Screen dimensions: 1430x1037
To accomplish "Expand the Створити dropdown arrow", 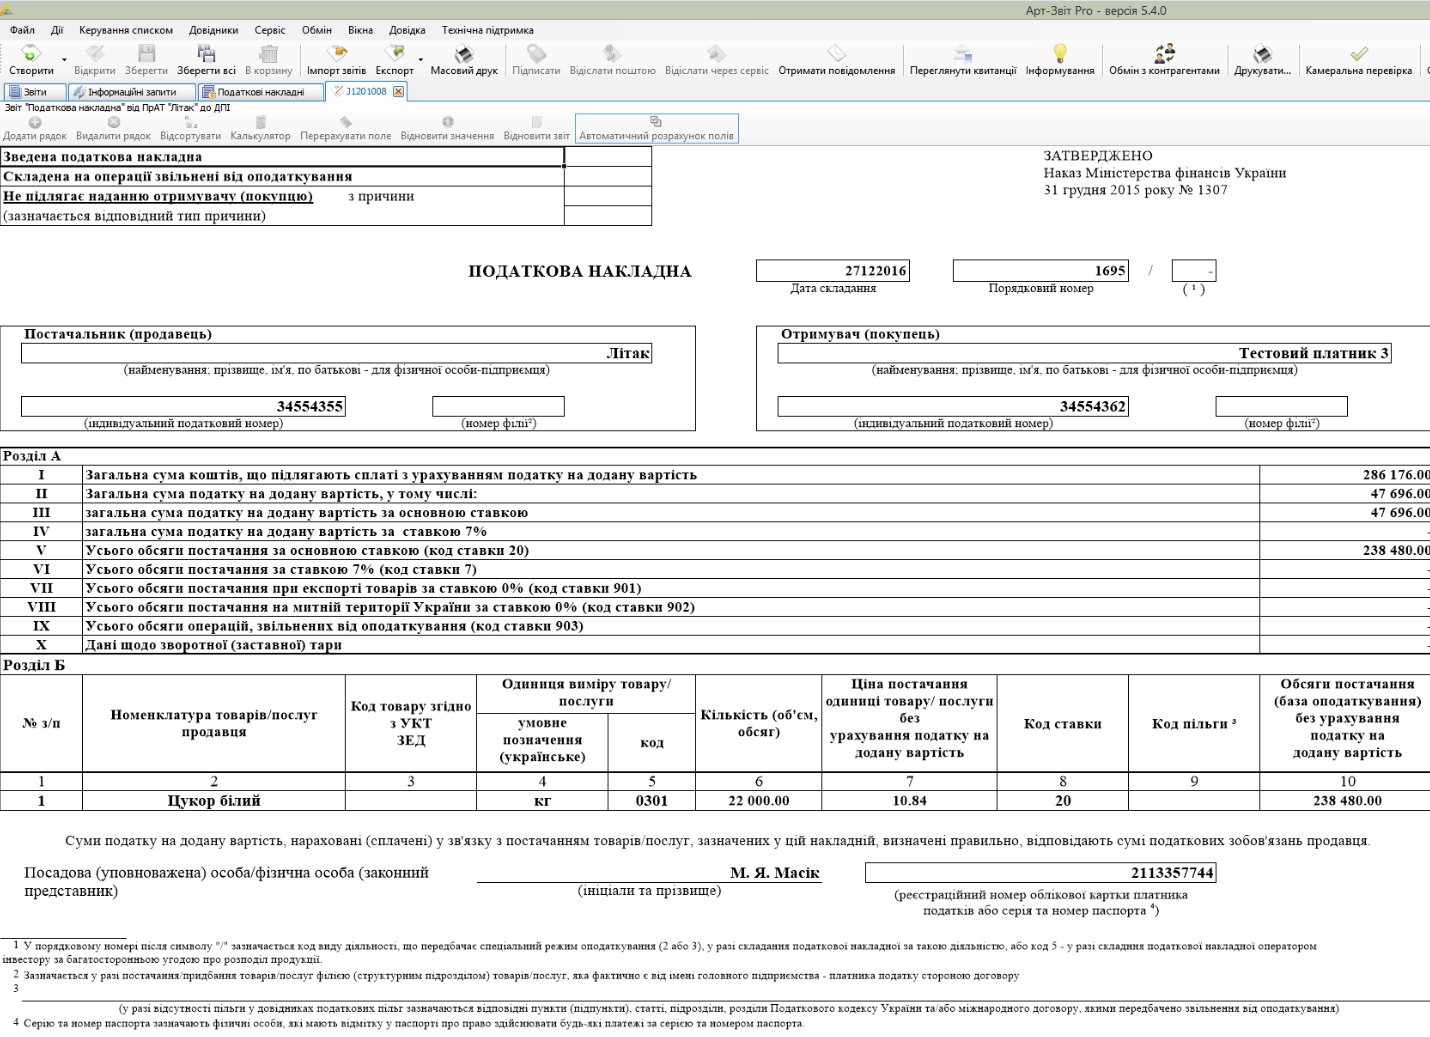I will click(x=64, y=60).
